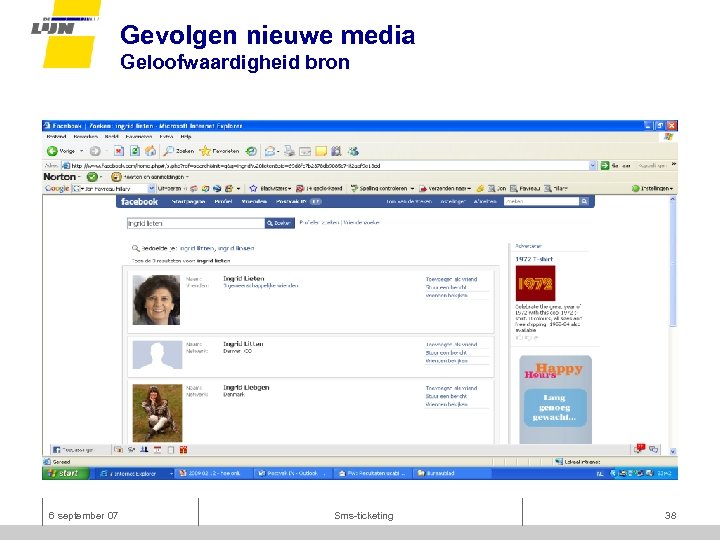This screenshot has height=540, width=720.
Task: Click the friends icon in Facebook bottom bar
Action: point(144,450)
